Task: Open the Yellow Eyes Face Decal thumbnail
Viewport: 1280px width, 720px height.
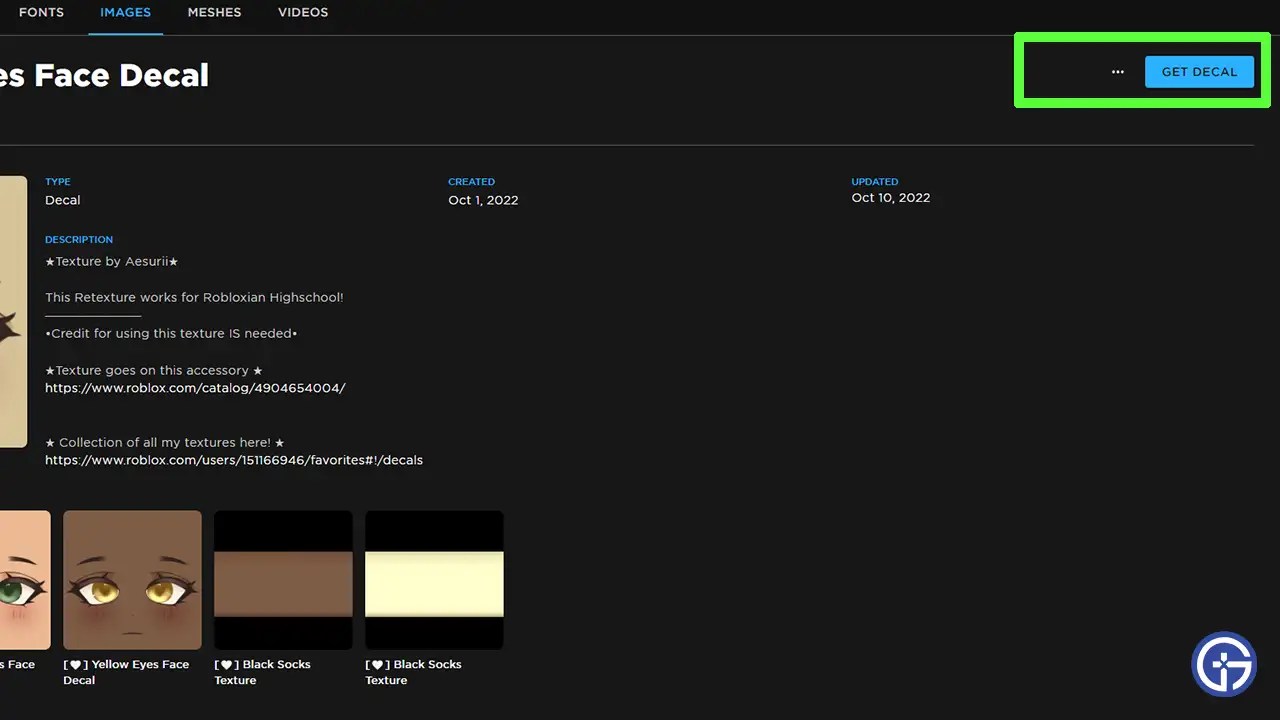Action: (x=132, y=580)
